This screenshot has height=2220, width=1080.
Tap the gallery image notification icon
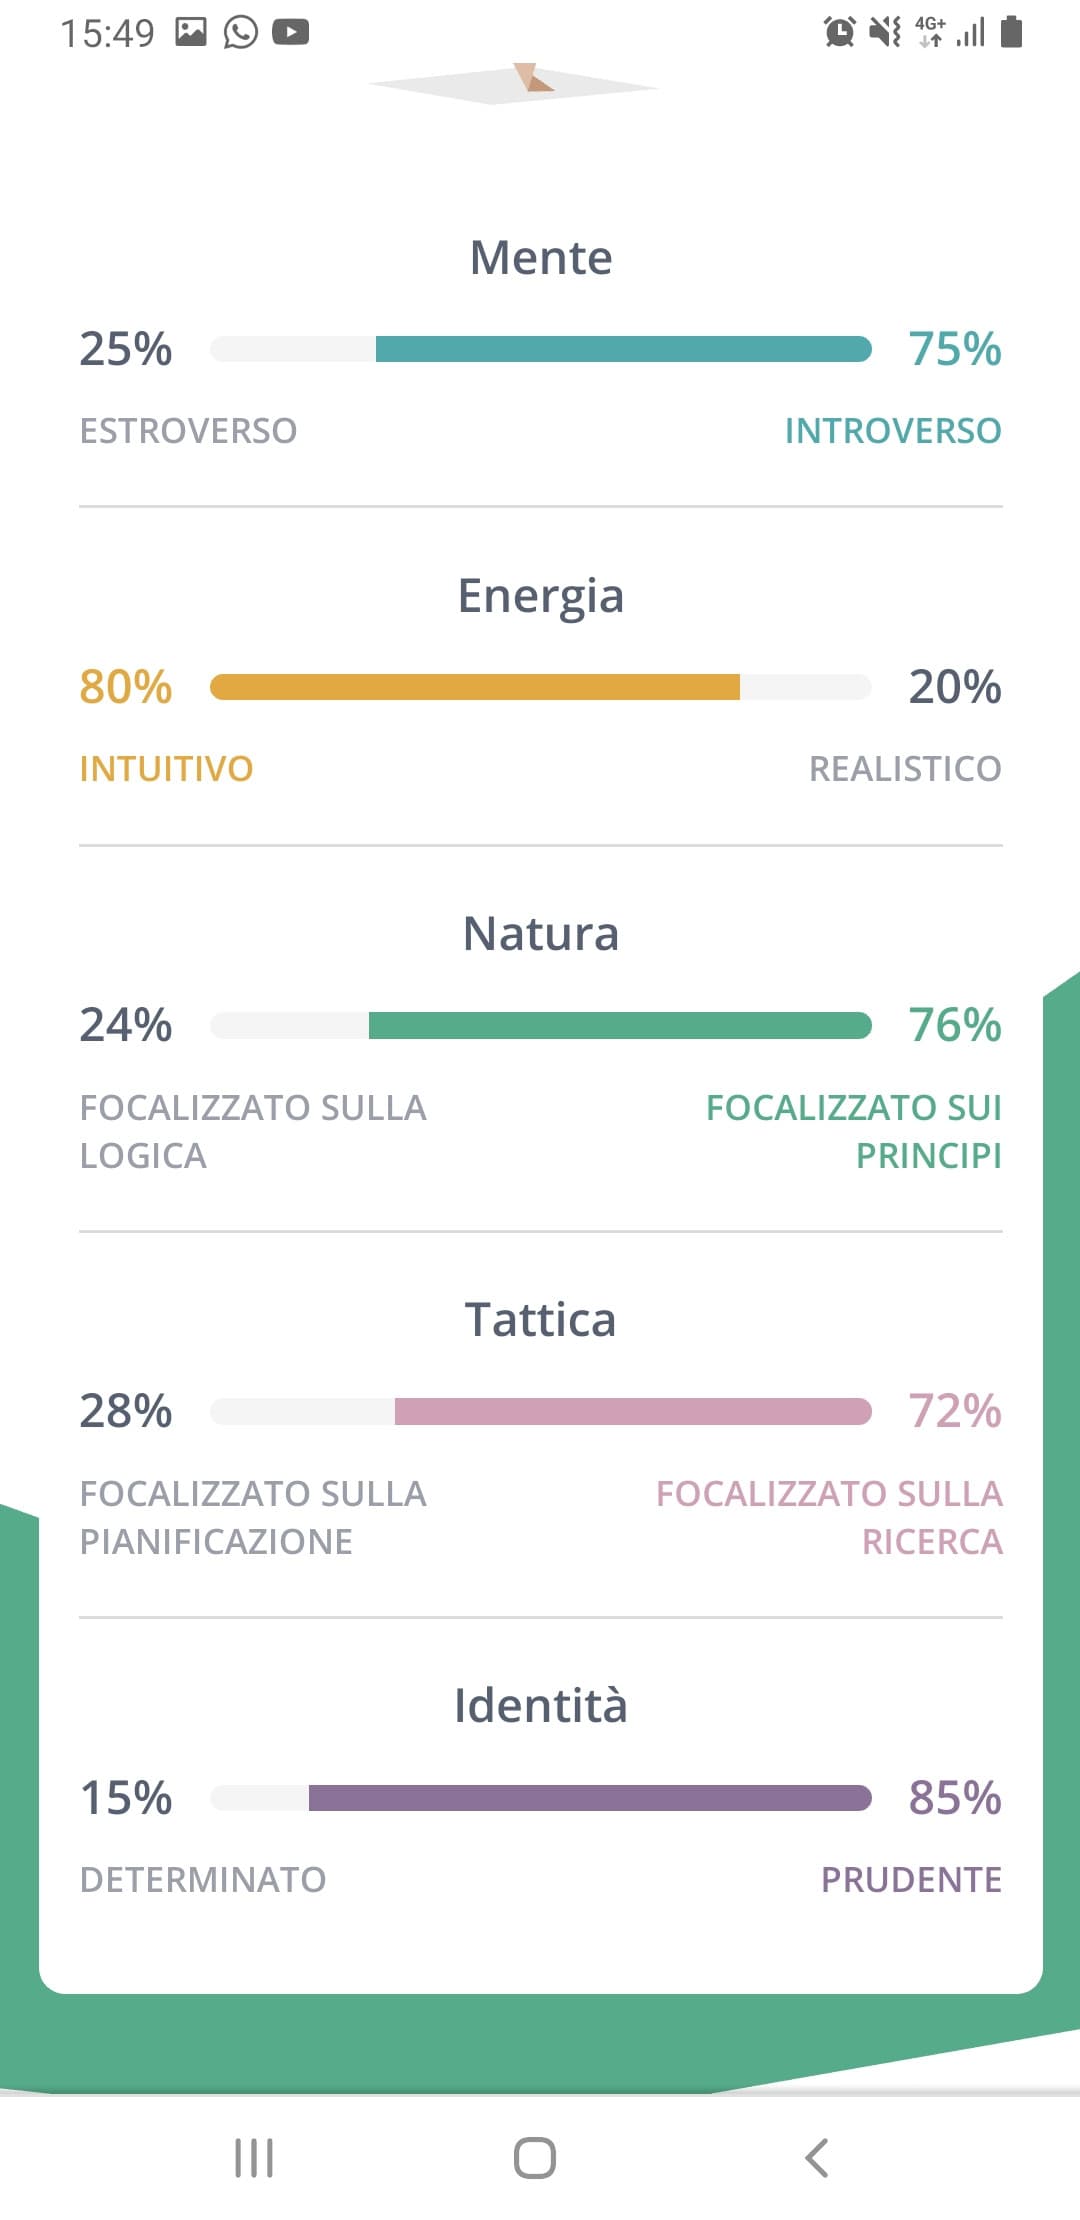[191, 33]
